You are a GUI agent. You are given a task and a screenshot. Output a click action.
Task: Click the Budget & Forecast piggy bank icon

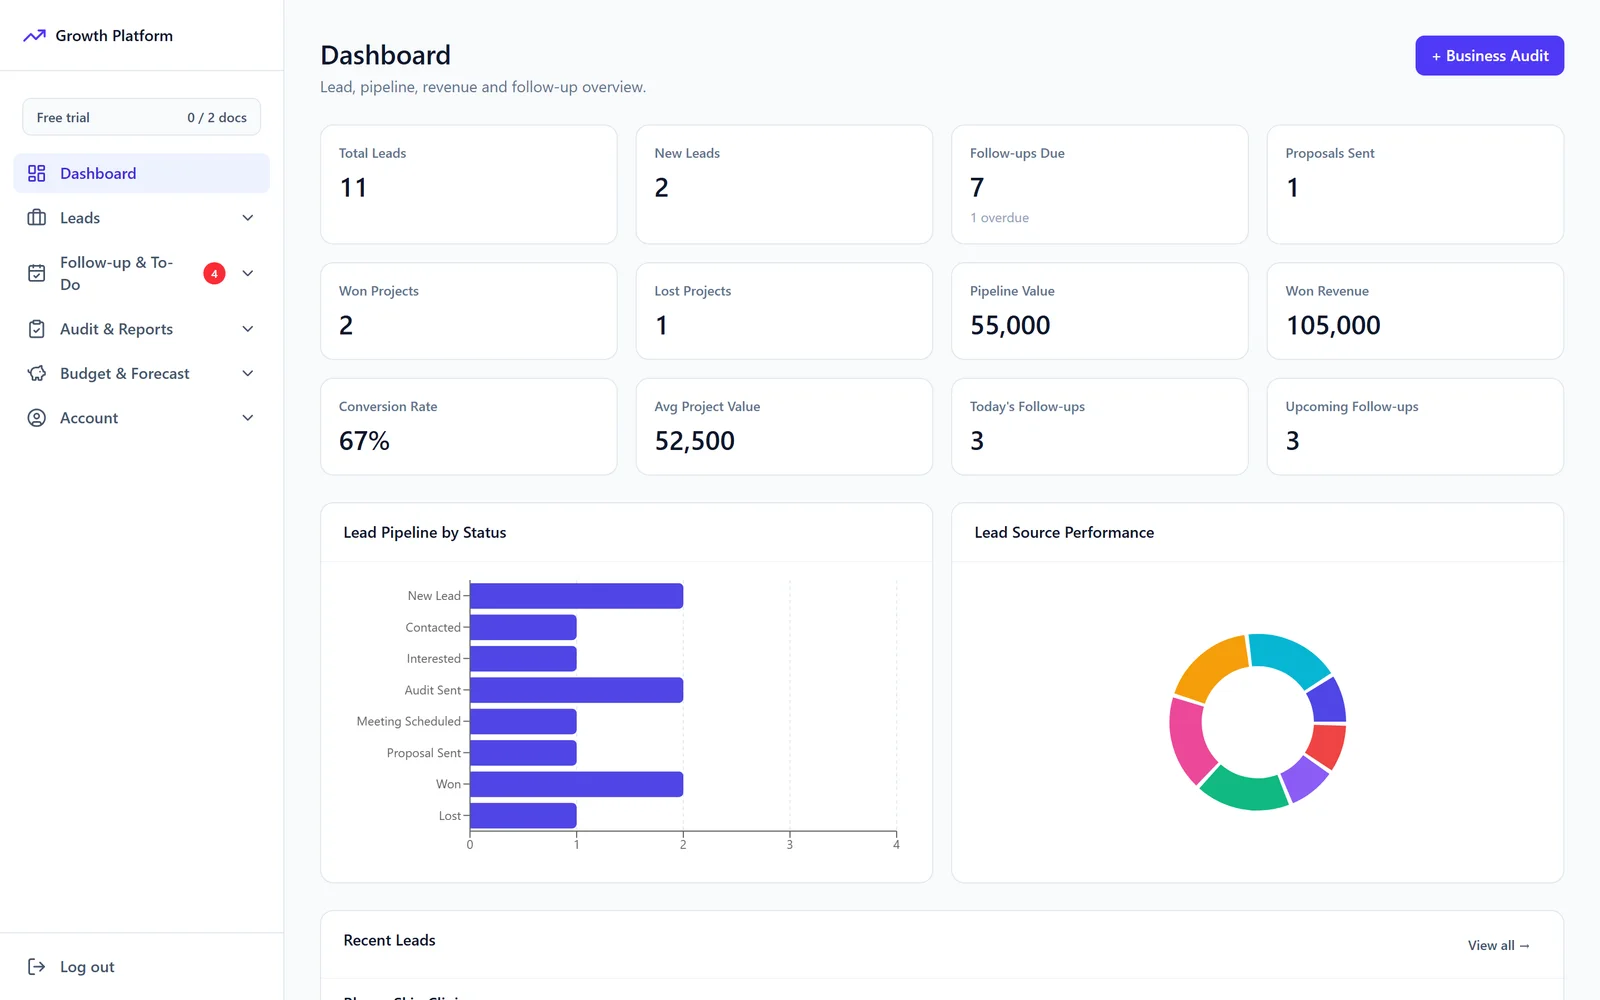(37, 373)
